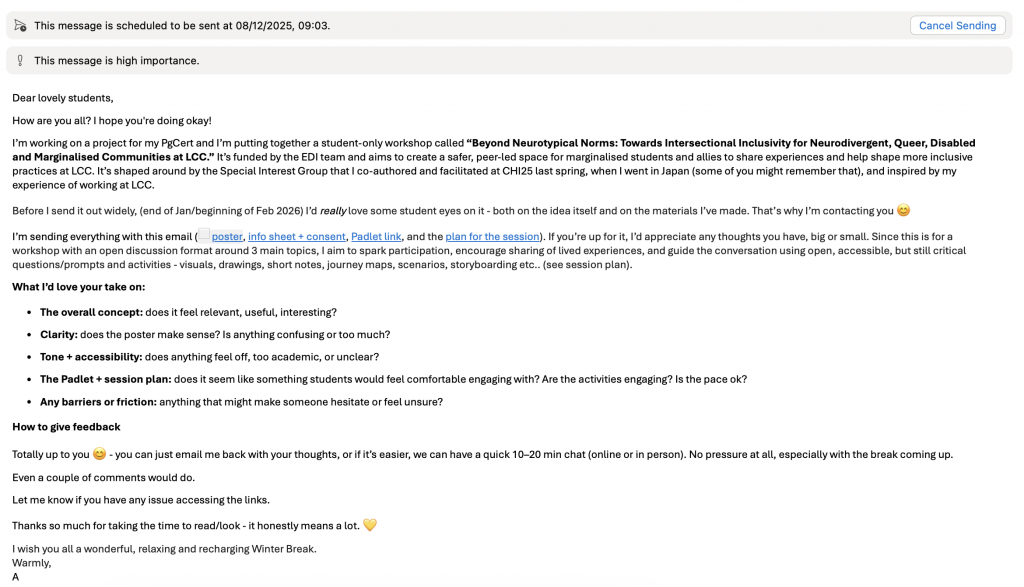Open the info sheet + consent link

pos(296,237)
